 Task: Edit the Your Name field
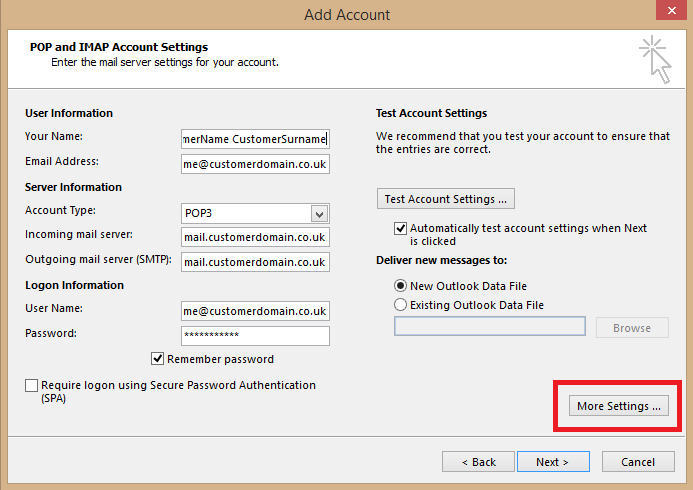coord(255,139)
